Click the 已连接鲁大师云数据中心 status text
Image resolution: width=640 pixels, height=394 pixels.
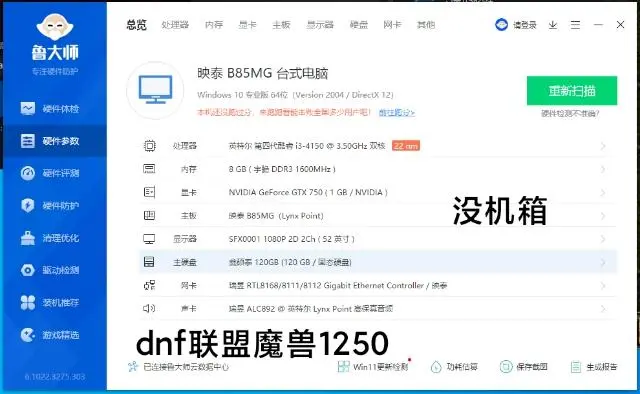[x=186, y=367]
